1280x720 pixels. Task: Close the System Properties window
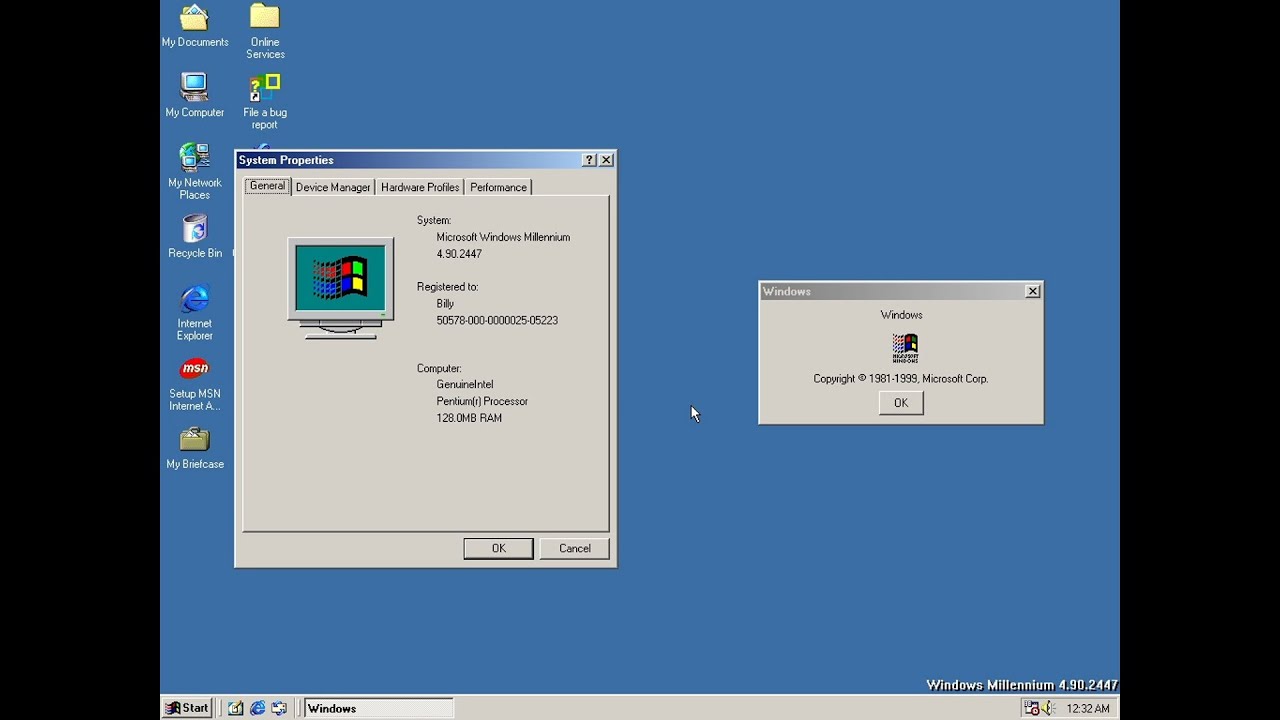606,160
